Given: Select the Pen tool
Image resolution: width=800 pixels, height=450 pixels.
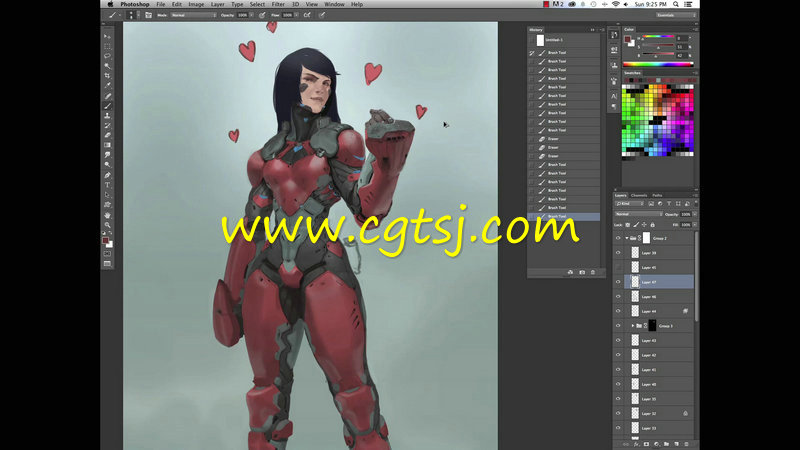Looking at the screenshot, I should (107, 175).
